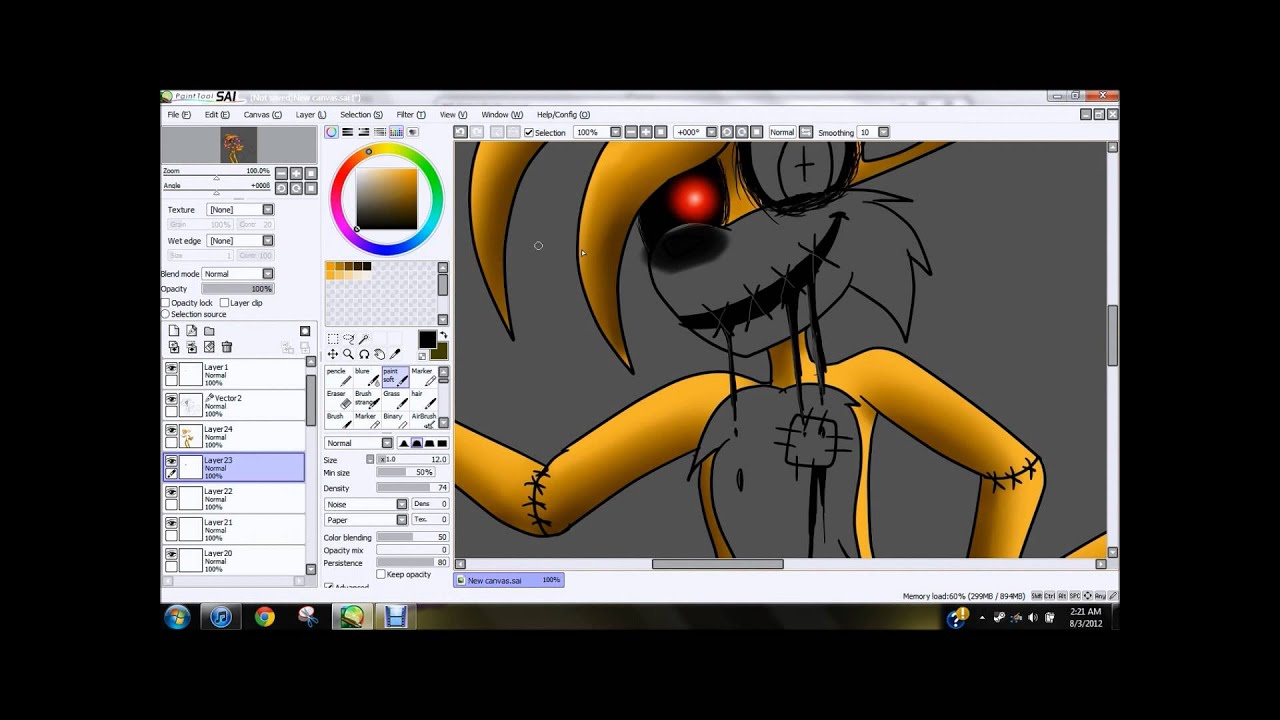This screenshot has width=1280, height=720.
Task: Adjust the layer Opacity slider
Action: pyautogui.click(x=237, y=289)
